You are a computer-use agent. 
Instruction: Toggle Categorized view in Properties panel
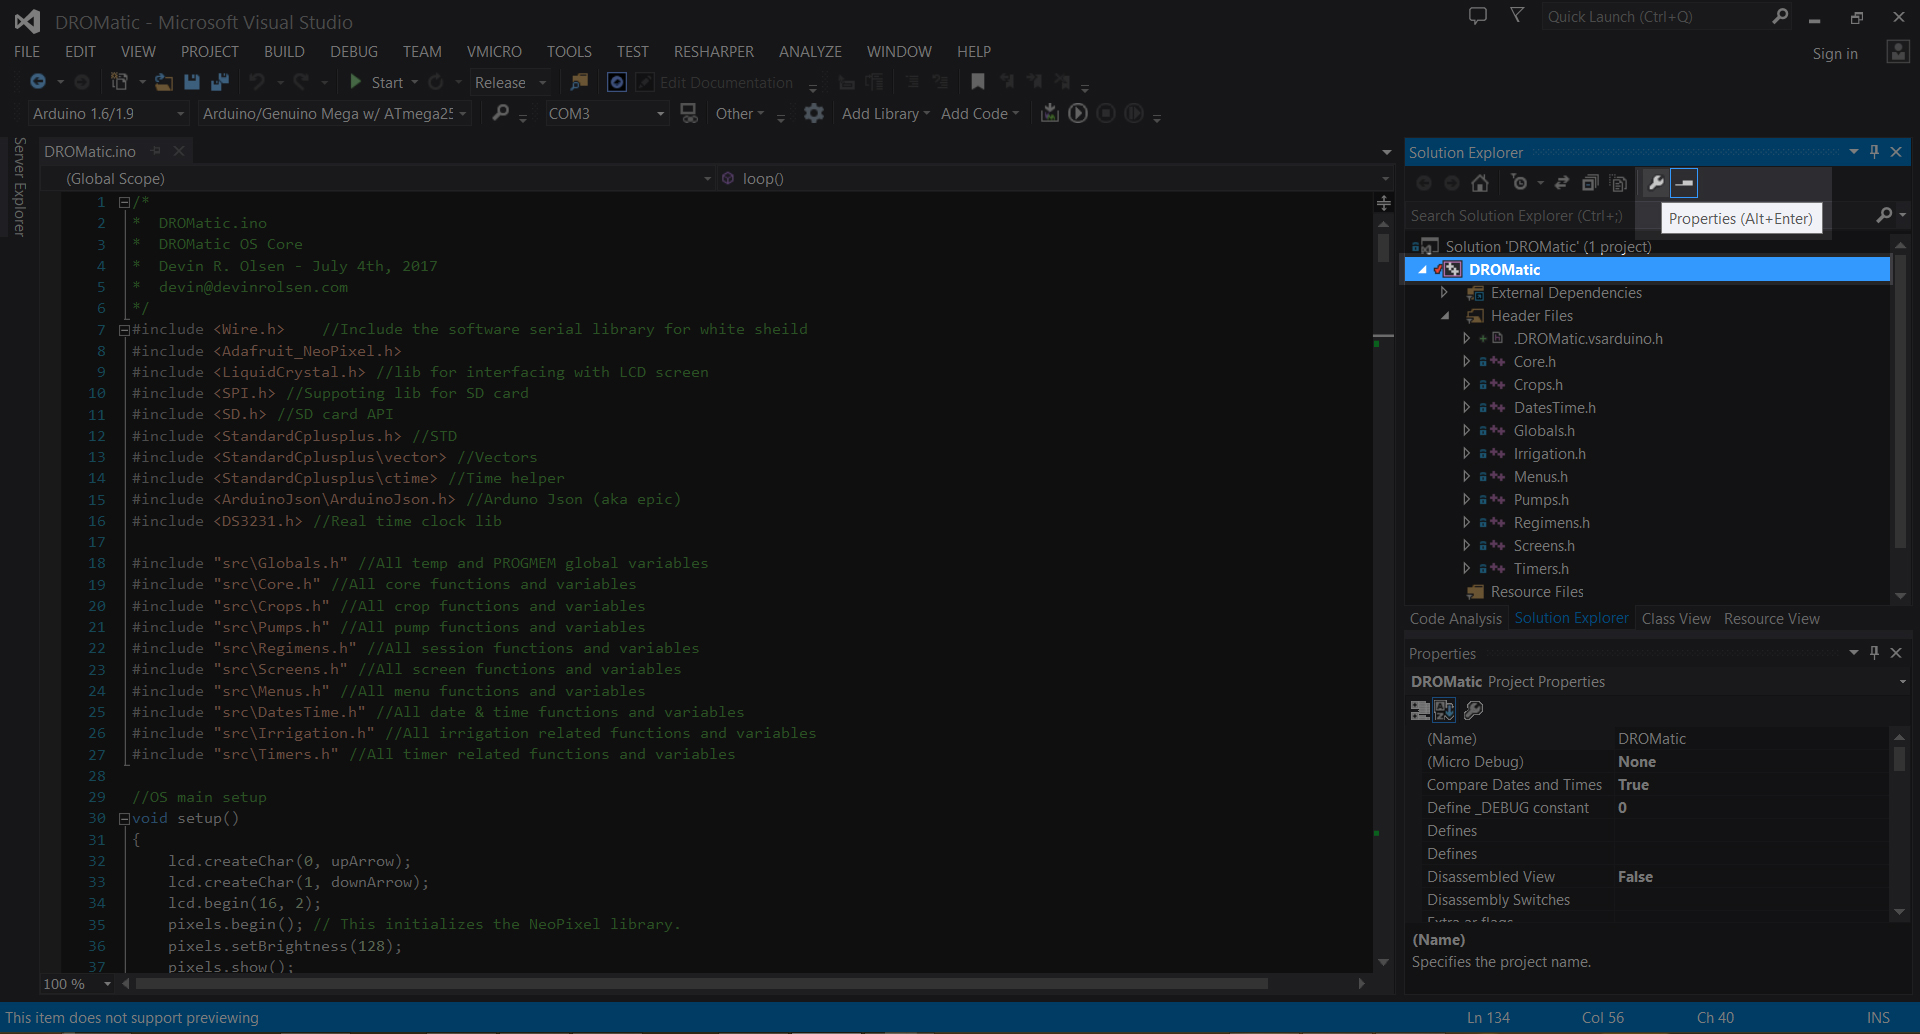pyautogui.click(x=1420, y=710)
